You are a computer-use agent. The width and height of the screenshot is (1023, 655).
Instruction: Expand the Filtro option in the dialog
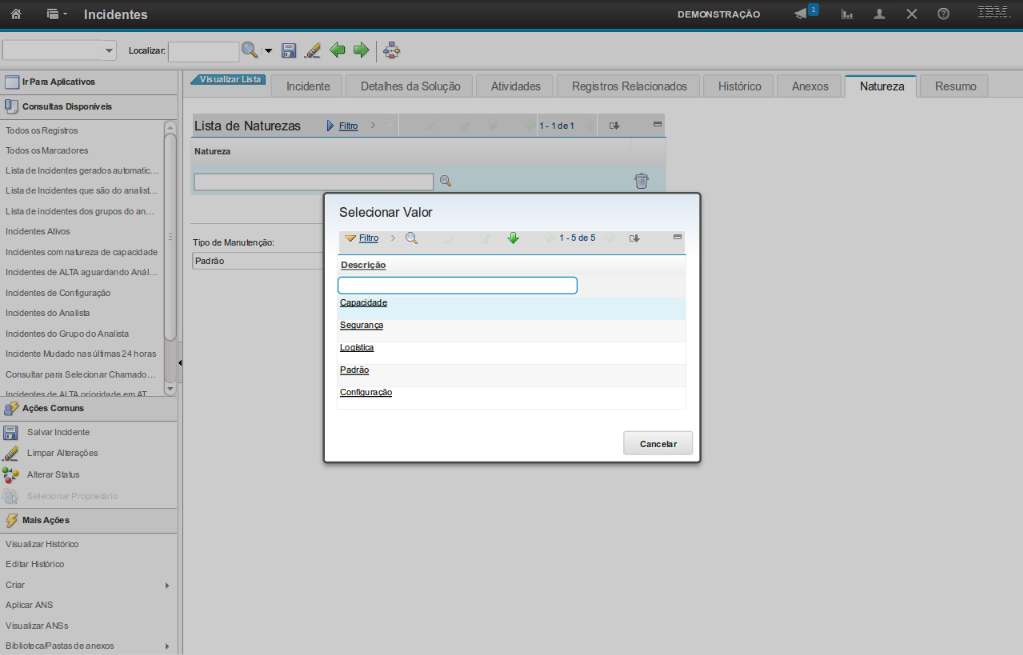[368, 238]
